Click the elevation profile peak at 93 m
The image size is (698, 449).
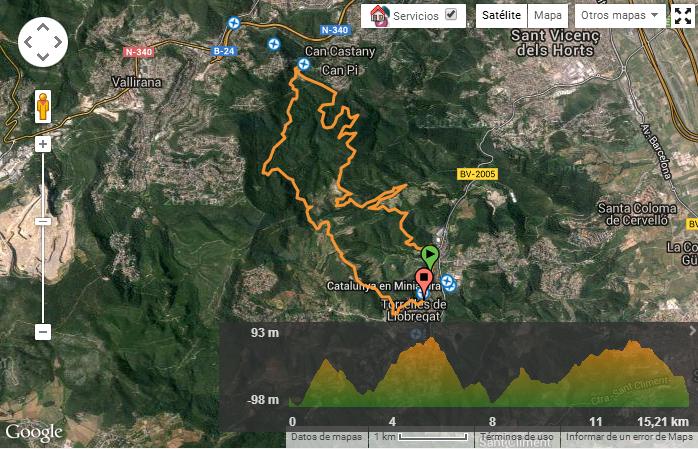pos(431,340)
